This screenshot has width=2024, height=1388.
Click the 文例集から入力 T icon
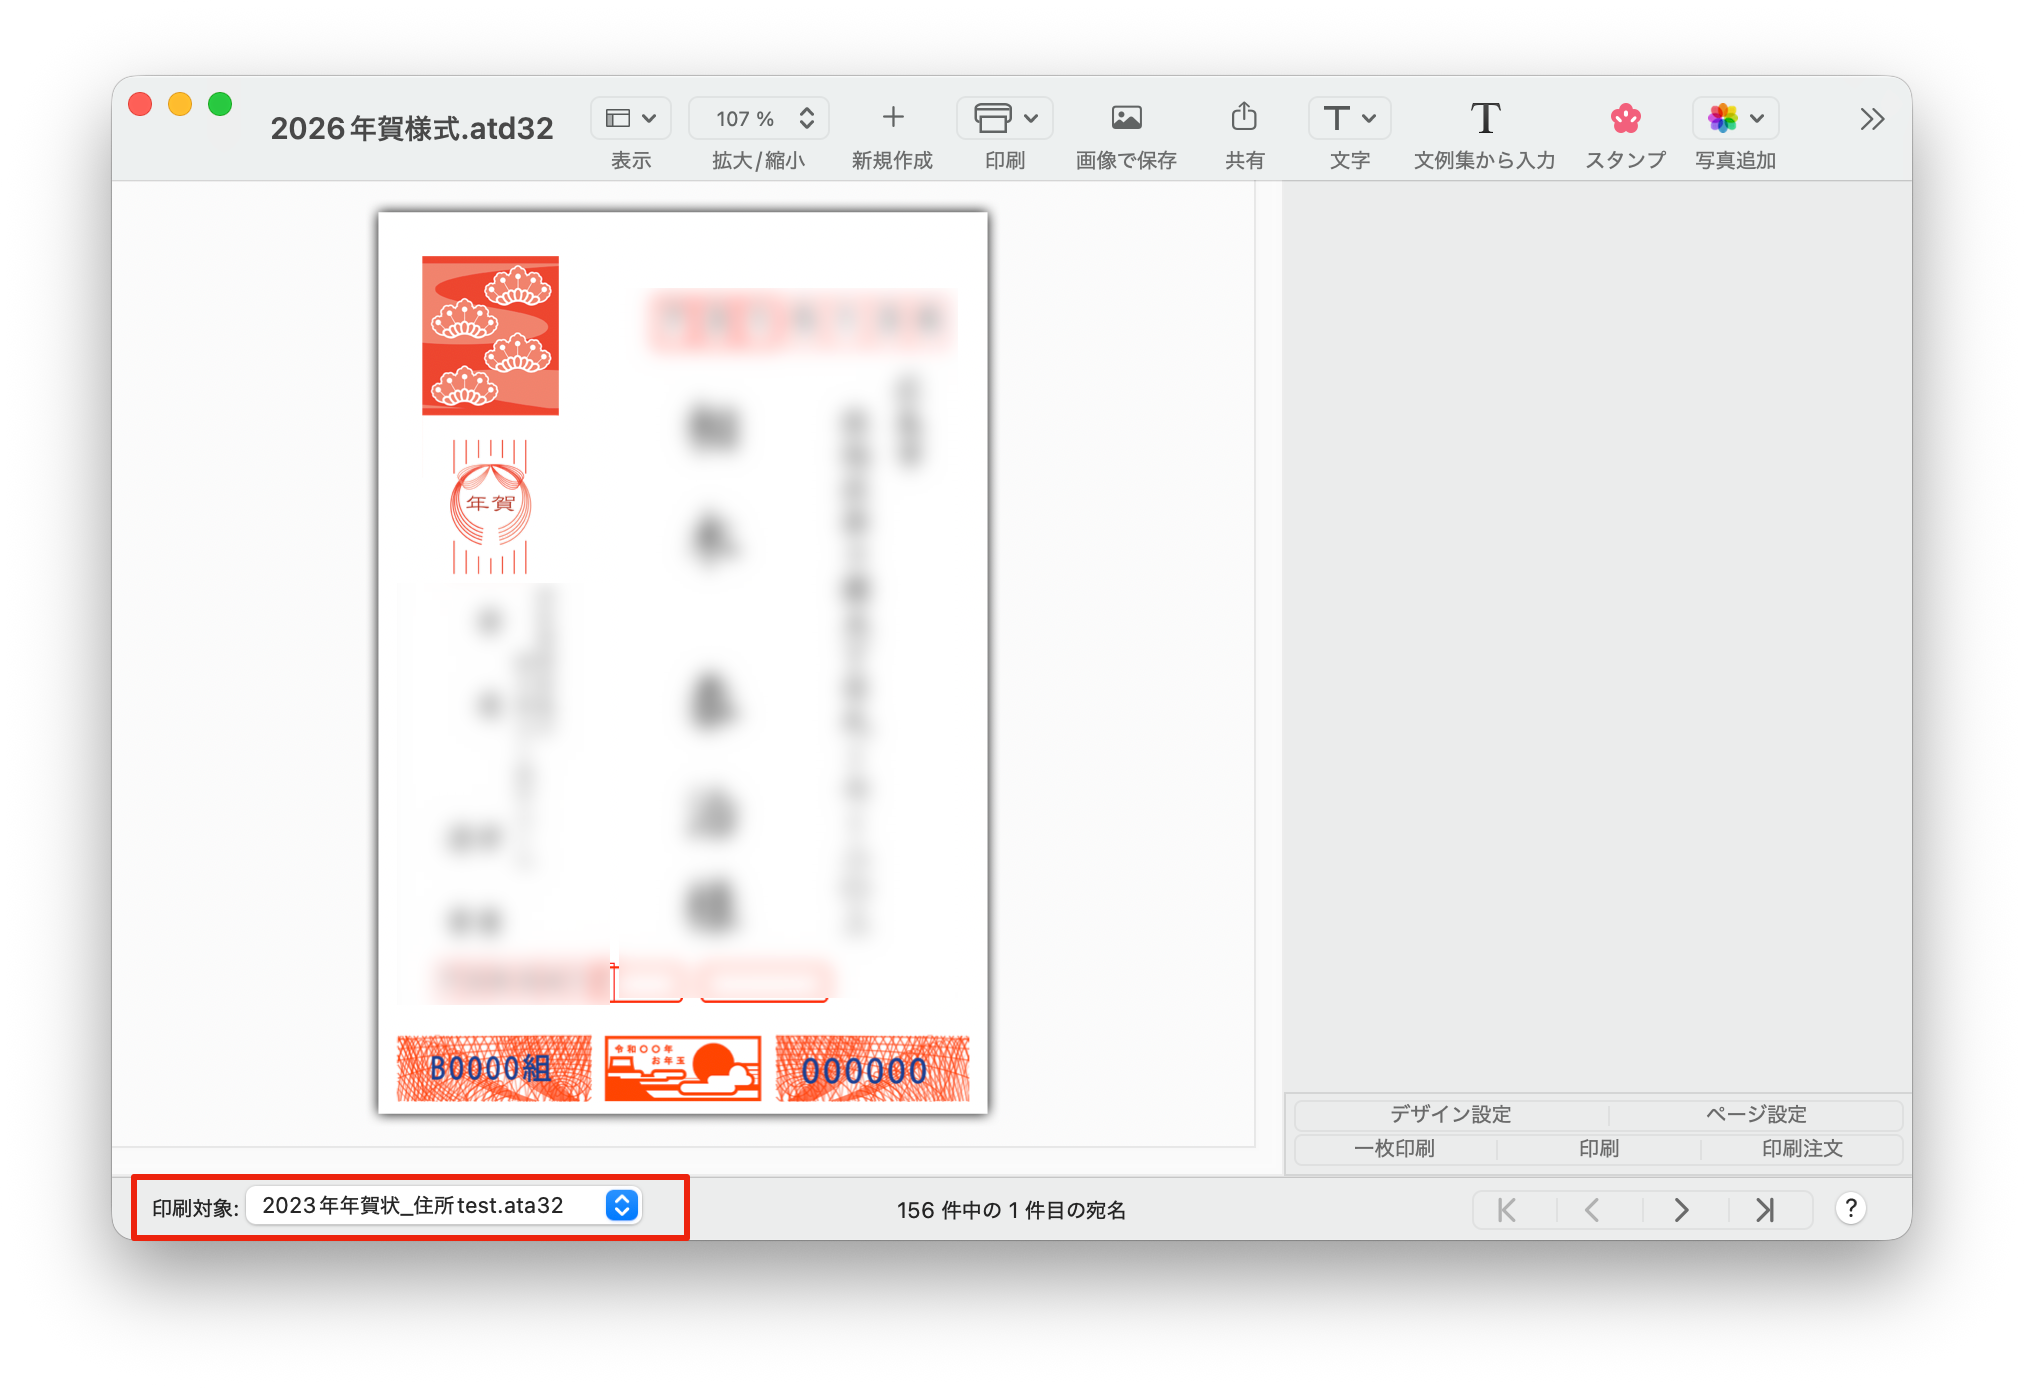tap(1484, 118)
